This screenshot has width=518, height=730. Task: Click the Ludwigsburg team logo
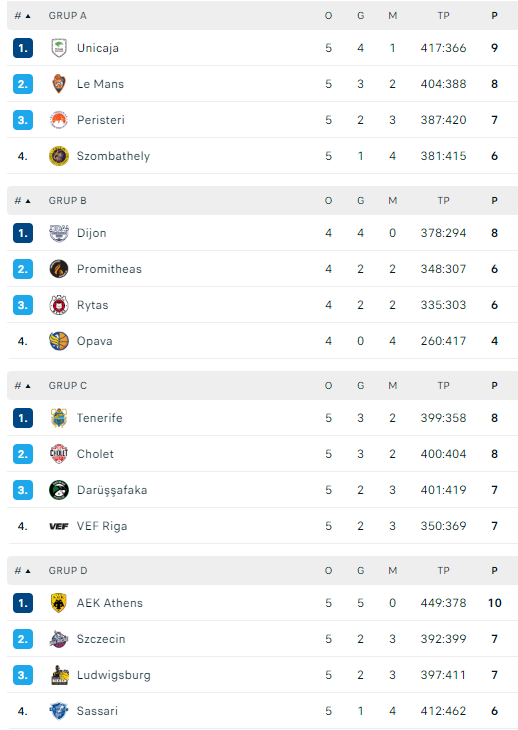(x=60, y=675)
